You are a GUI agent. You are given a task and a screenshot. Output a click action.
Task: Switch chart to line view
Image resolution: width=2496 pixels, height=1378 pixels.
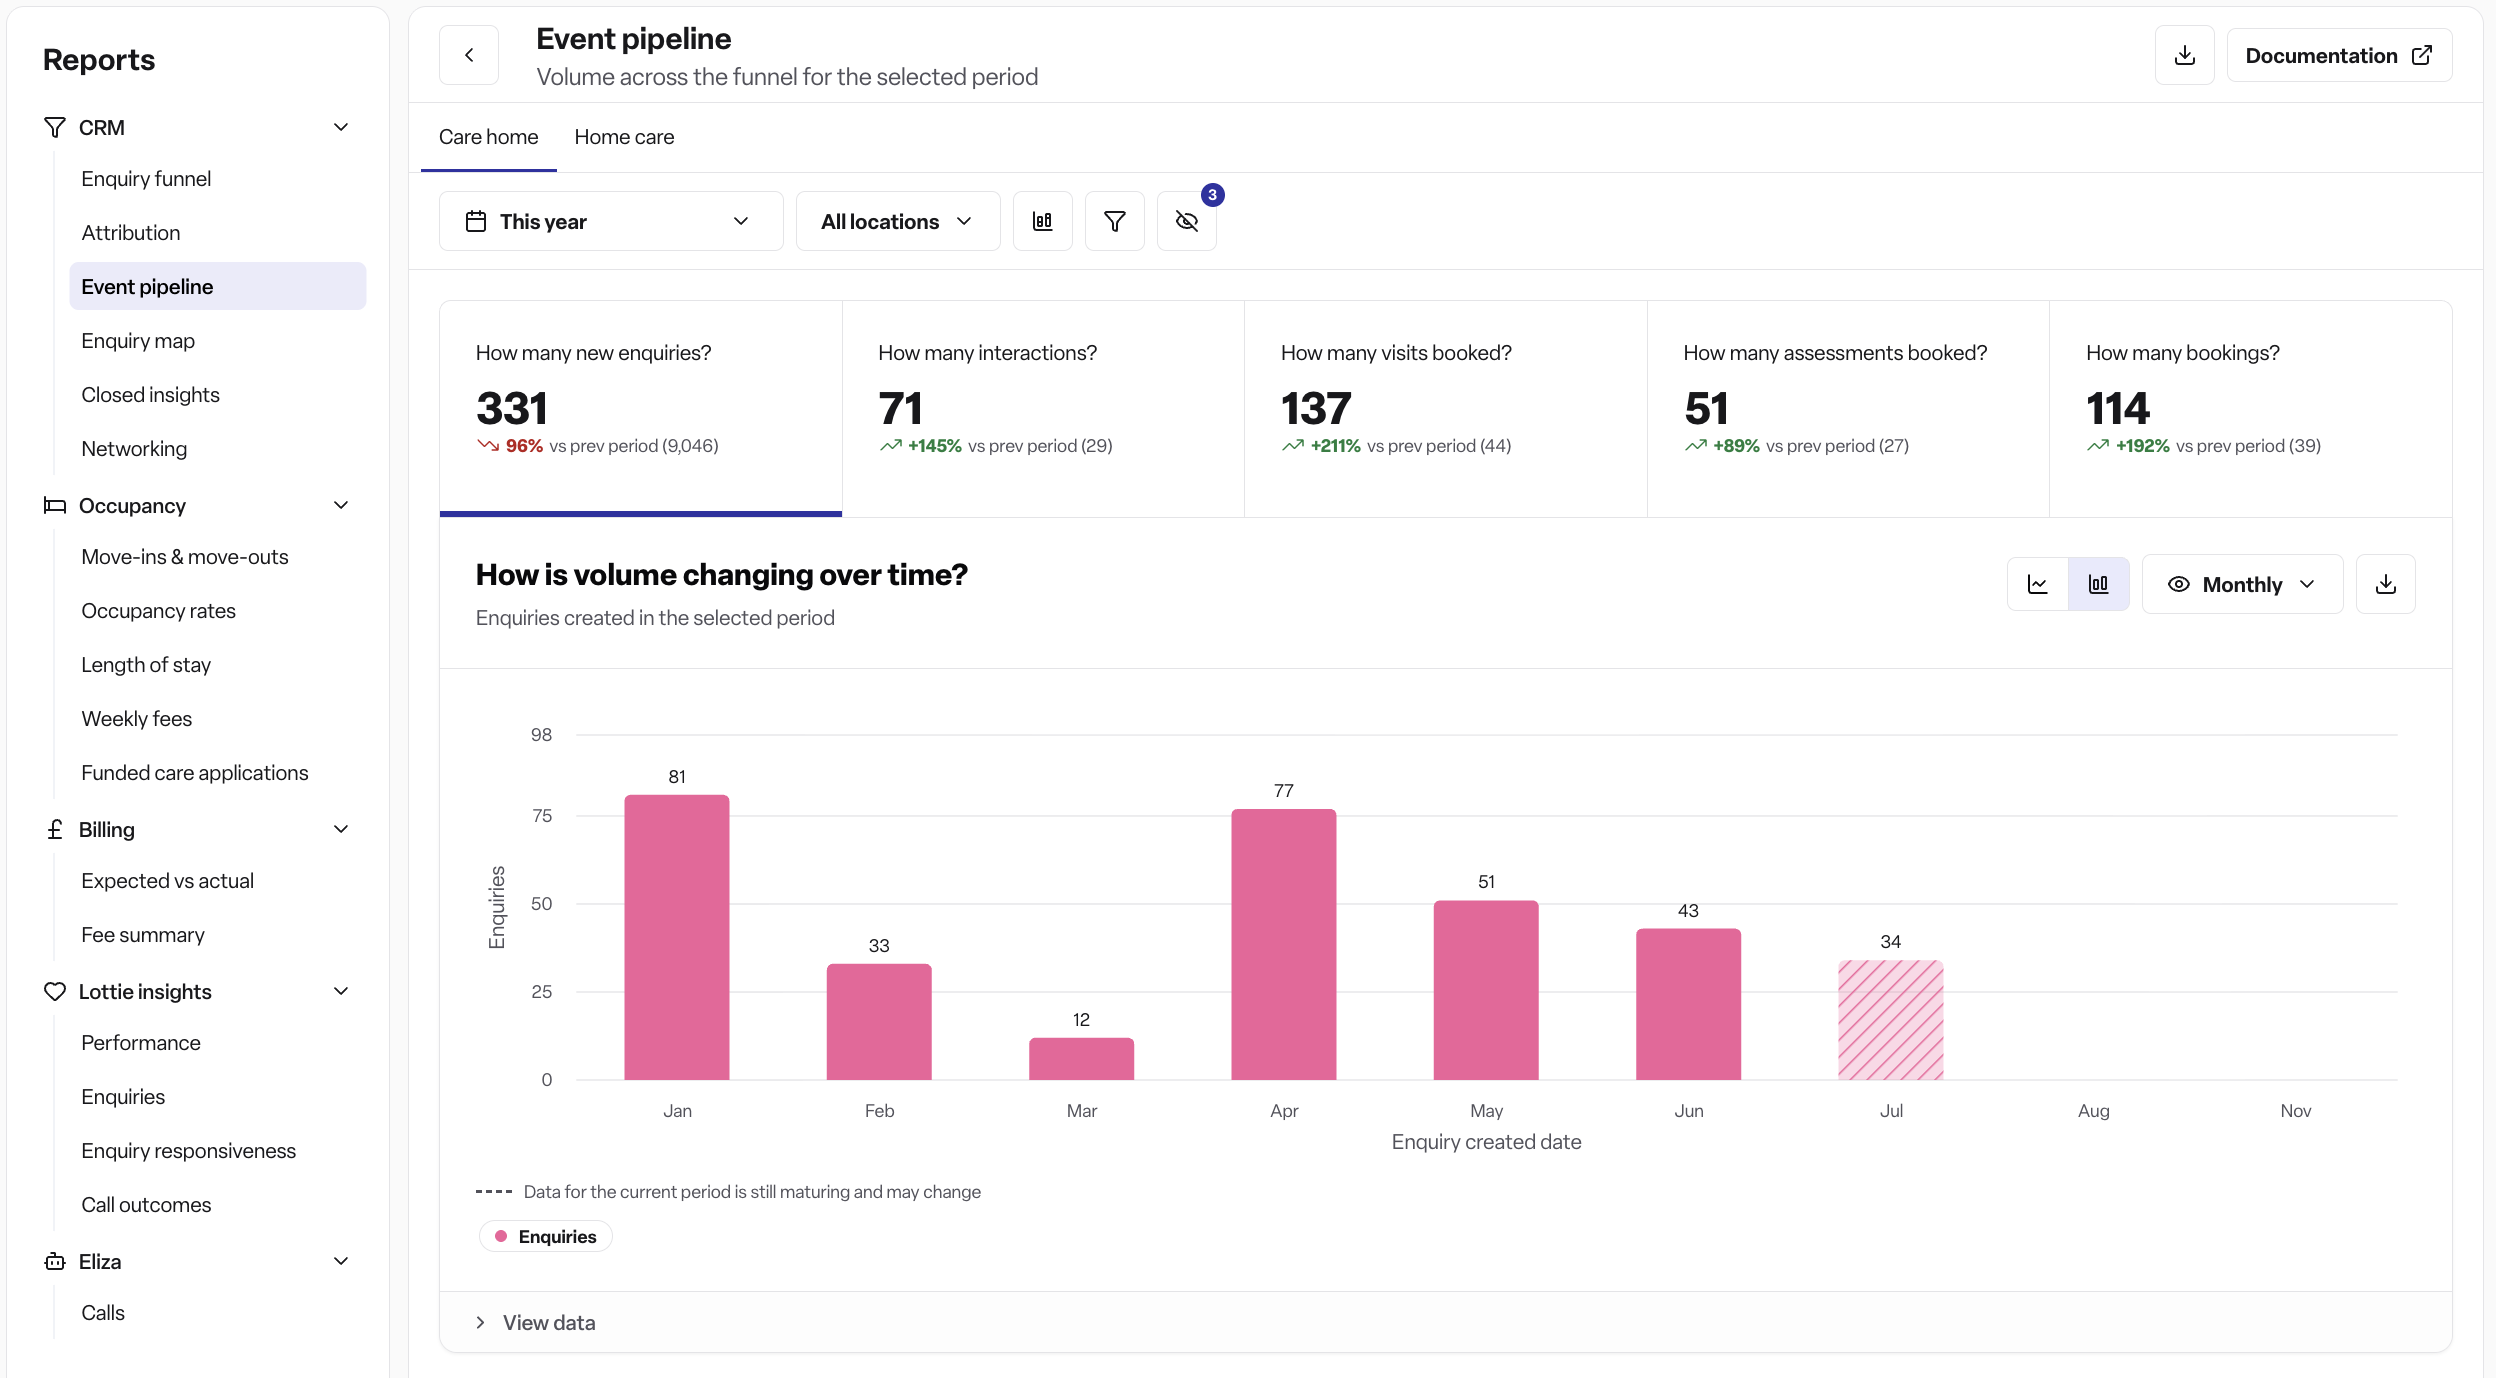(2038, 584)
